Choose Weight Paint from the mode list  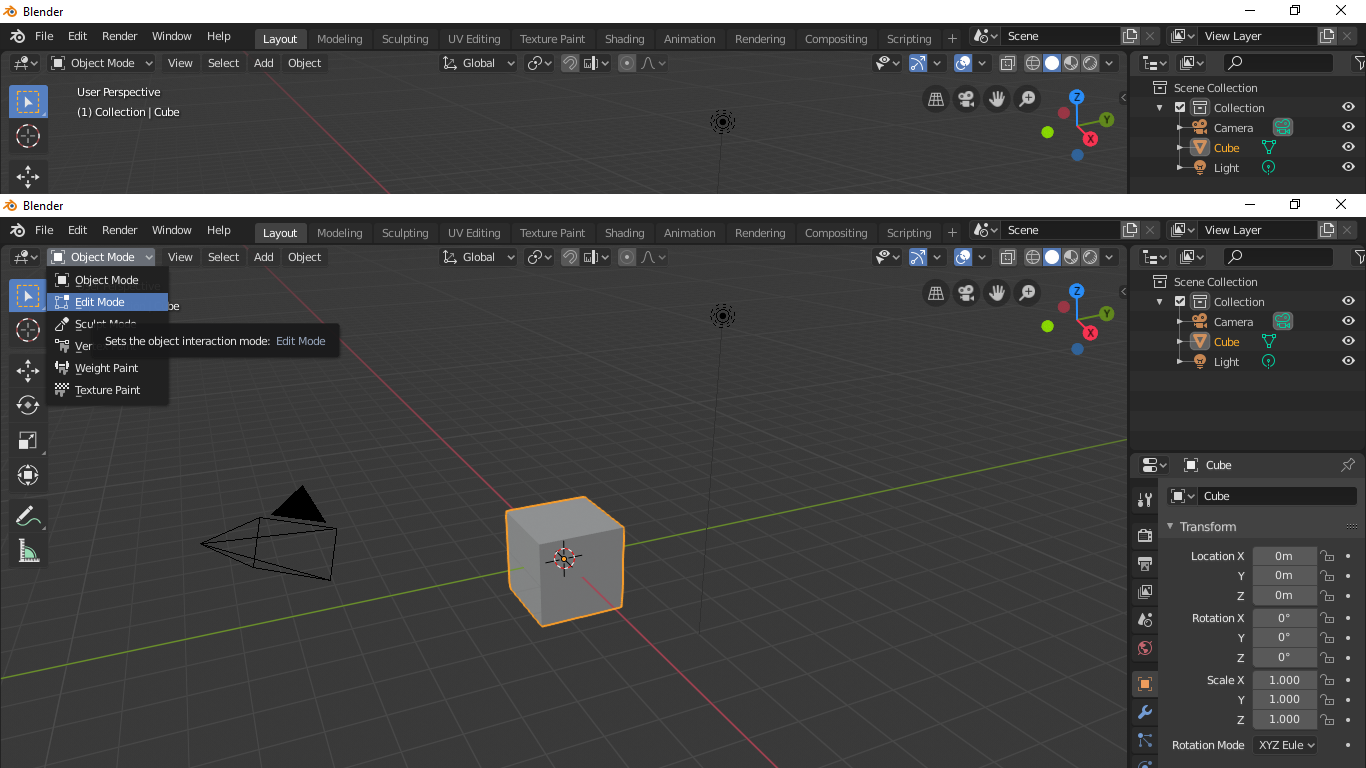coord(107,367)
